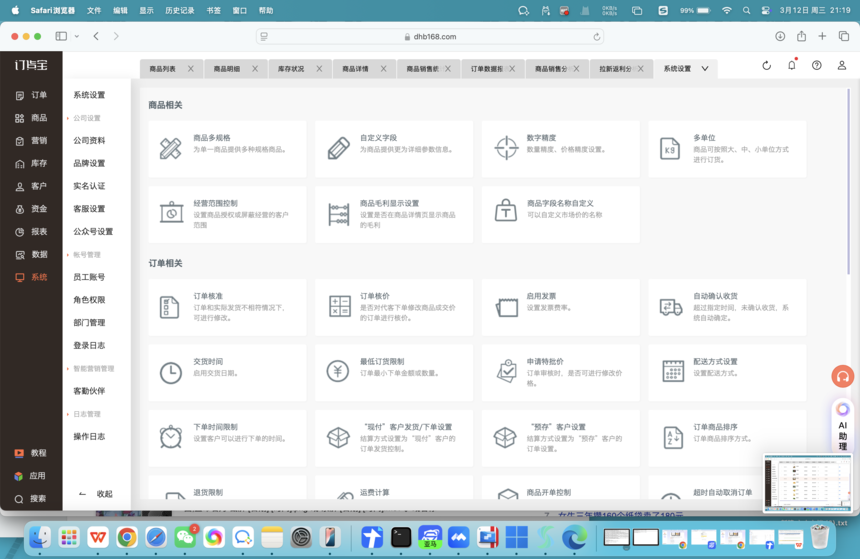860x559 pixels.
Task: Open 品牌设置 in settings menu
Action: pos(89,163)
